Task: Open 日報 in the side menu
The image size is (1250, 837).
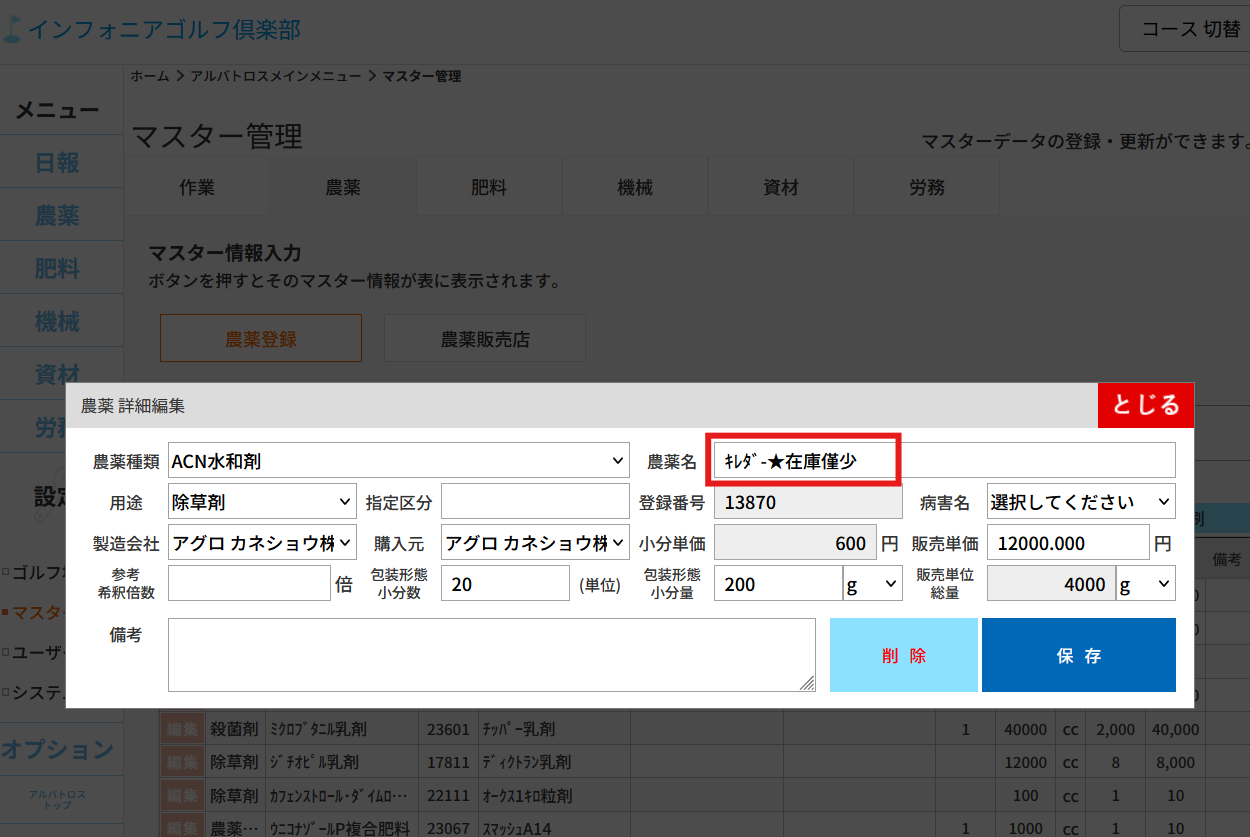Action: tap(57, 163)
